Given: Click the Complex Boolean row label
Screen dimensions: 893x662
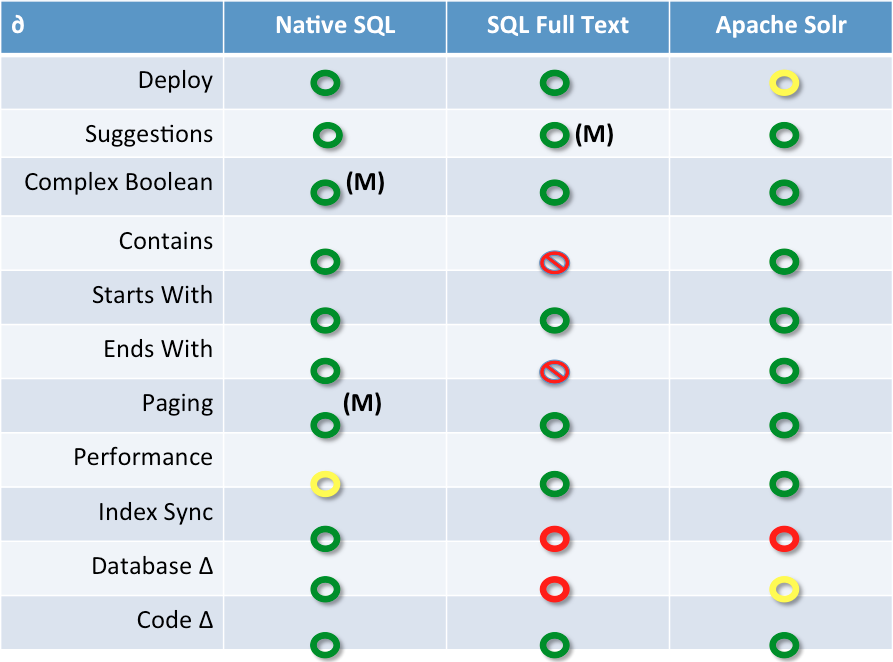Looking at the screenshot, I should (118, 182).
